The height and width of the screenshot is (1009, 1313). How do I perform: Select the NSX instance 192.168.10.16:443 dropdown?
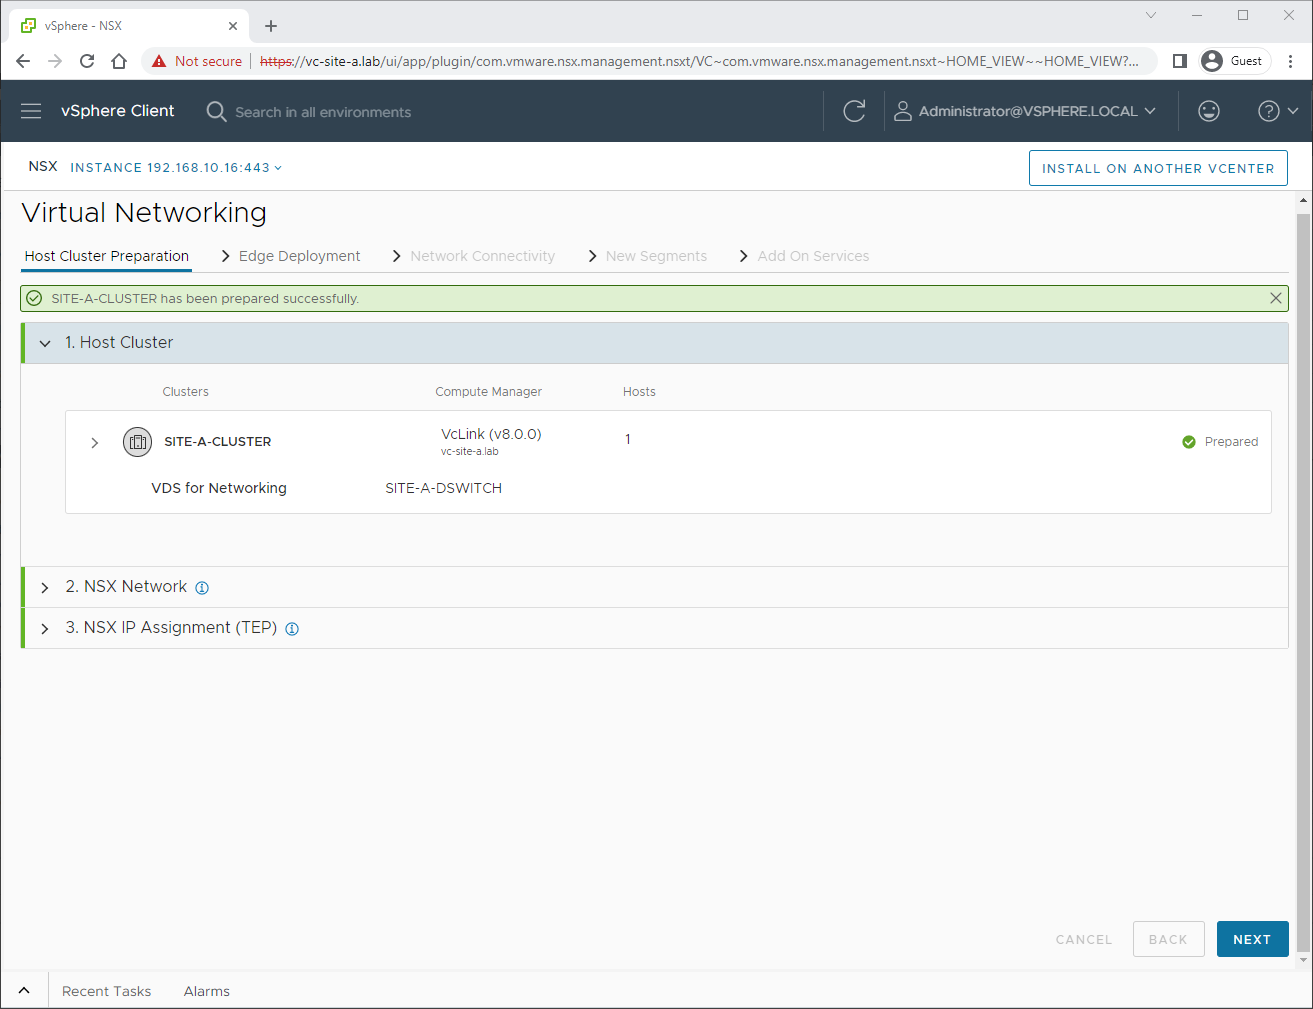pyautogui.click(x=176, y=168)
